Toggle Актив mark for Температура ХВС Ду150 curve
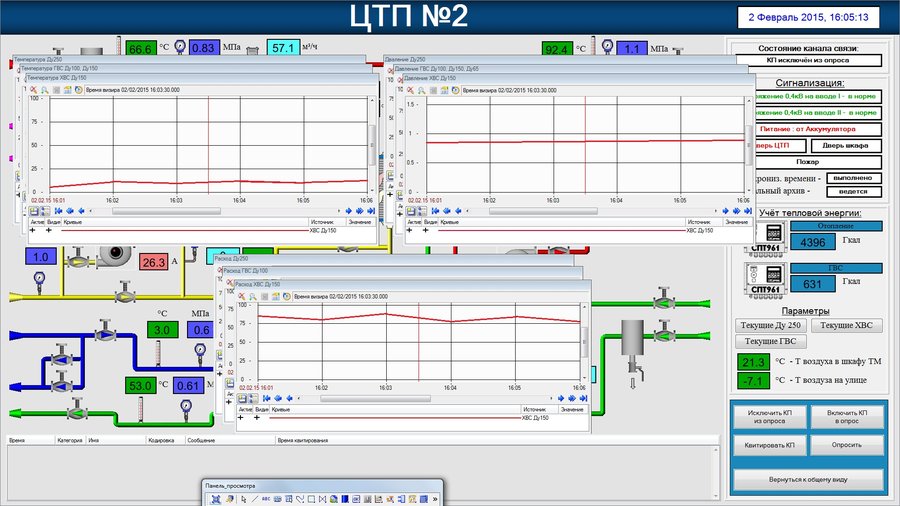Viewport: 900px width, 506px height. pos(34,230)
